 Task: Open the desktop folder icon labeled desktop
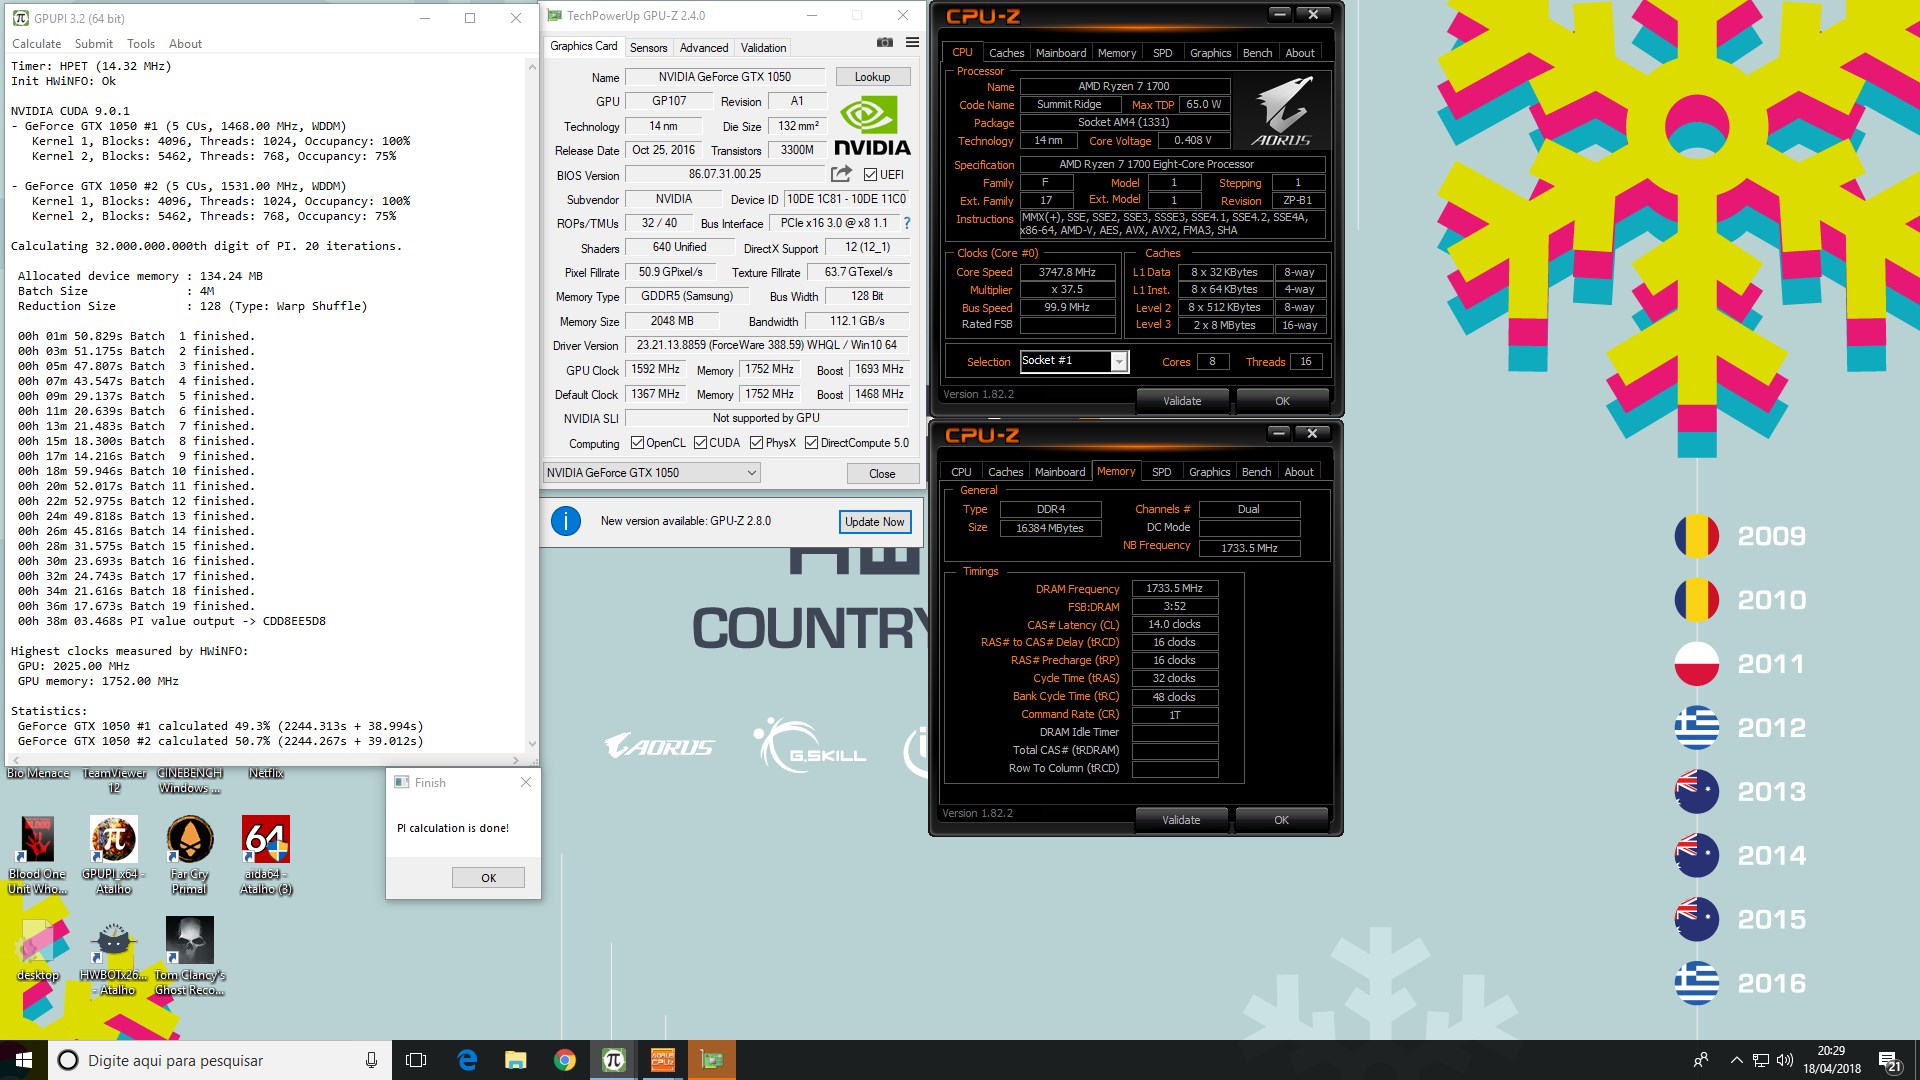click(38, 951)
